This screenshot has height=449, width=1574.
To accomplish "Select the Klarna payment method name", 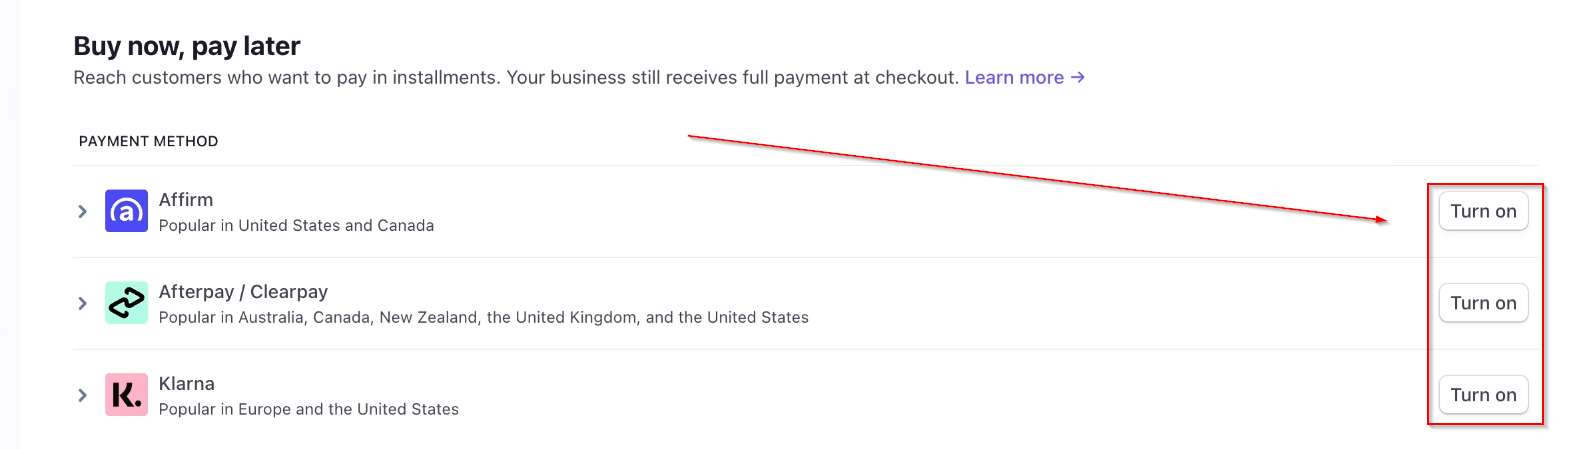I will tap(187, 384).
